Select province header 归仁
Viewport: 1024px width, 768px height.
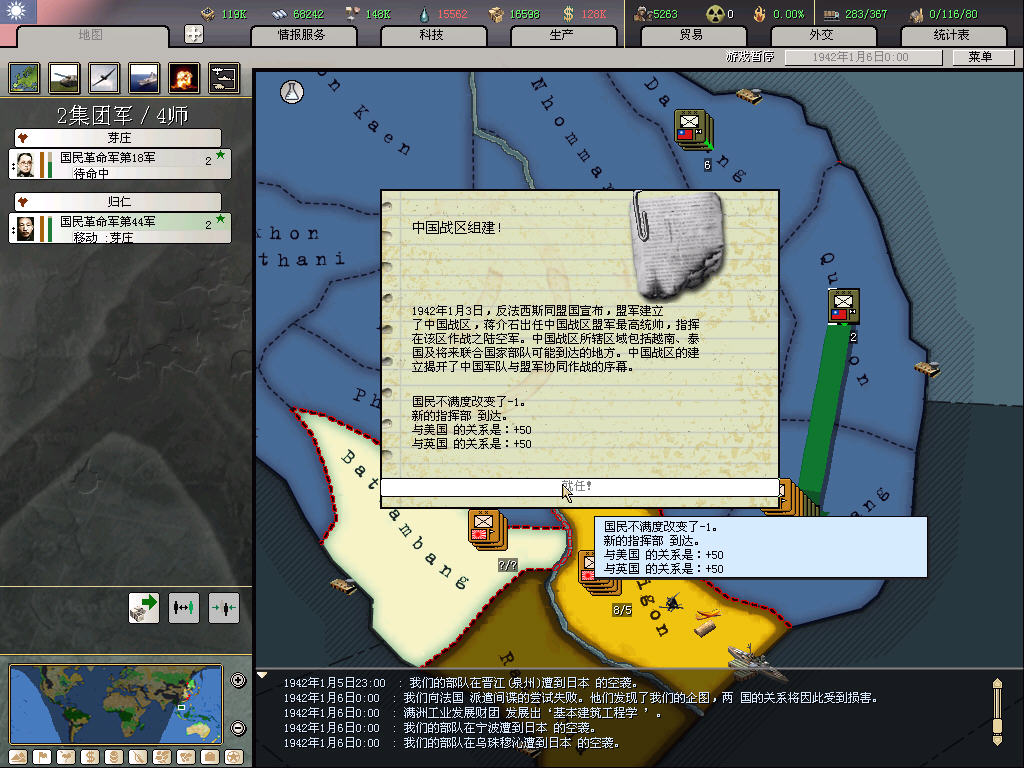[x=118, y=202]
